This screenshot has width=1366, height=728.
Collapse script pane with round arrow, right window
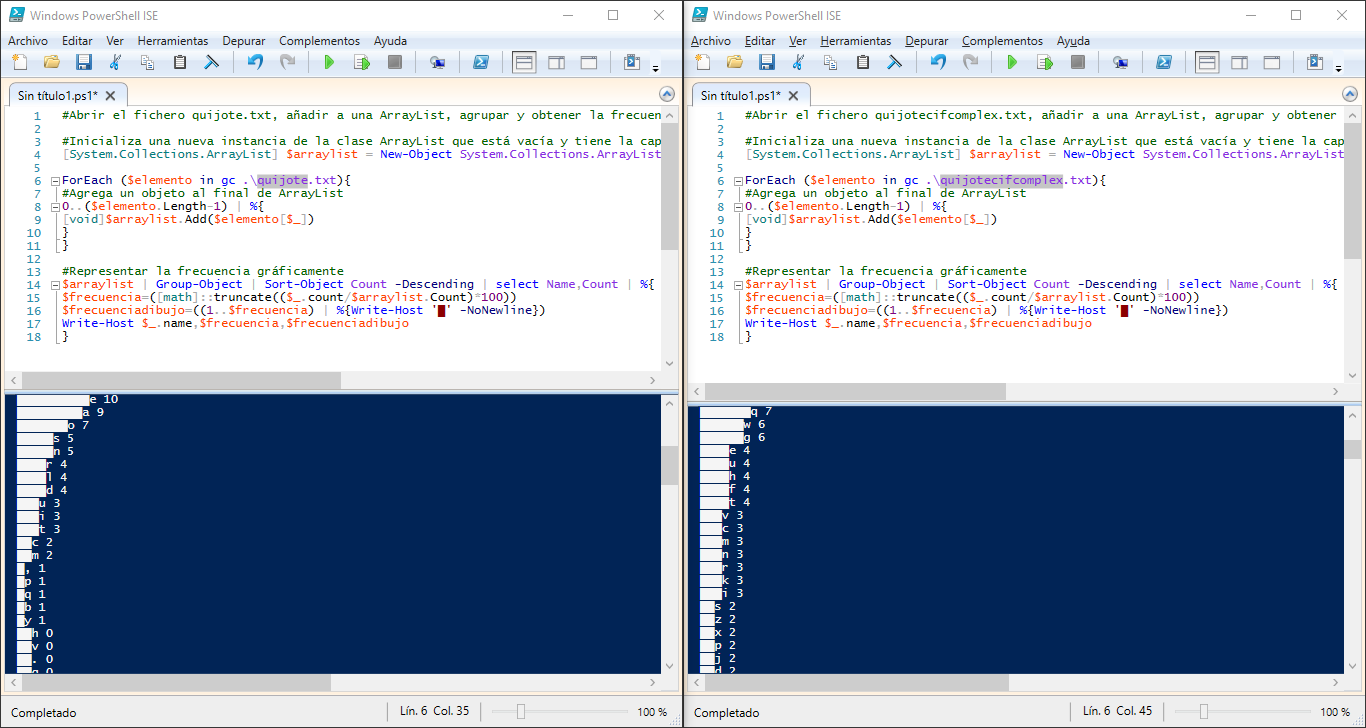[x=1350, y=94]
